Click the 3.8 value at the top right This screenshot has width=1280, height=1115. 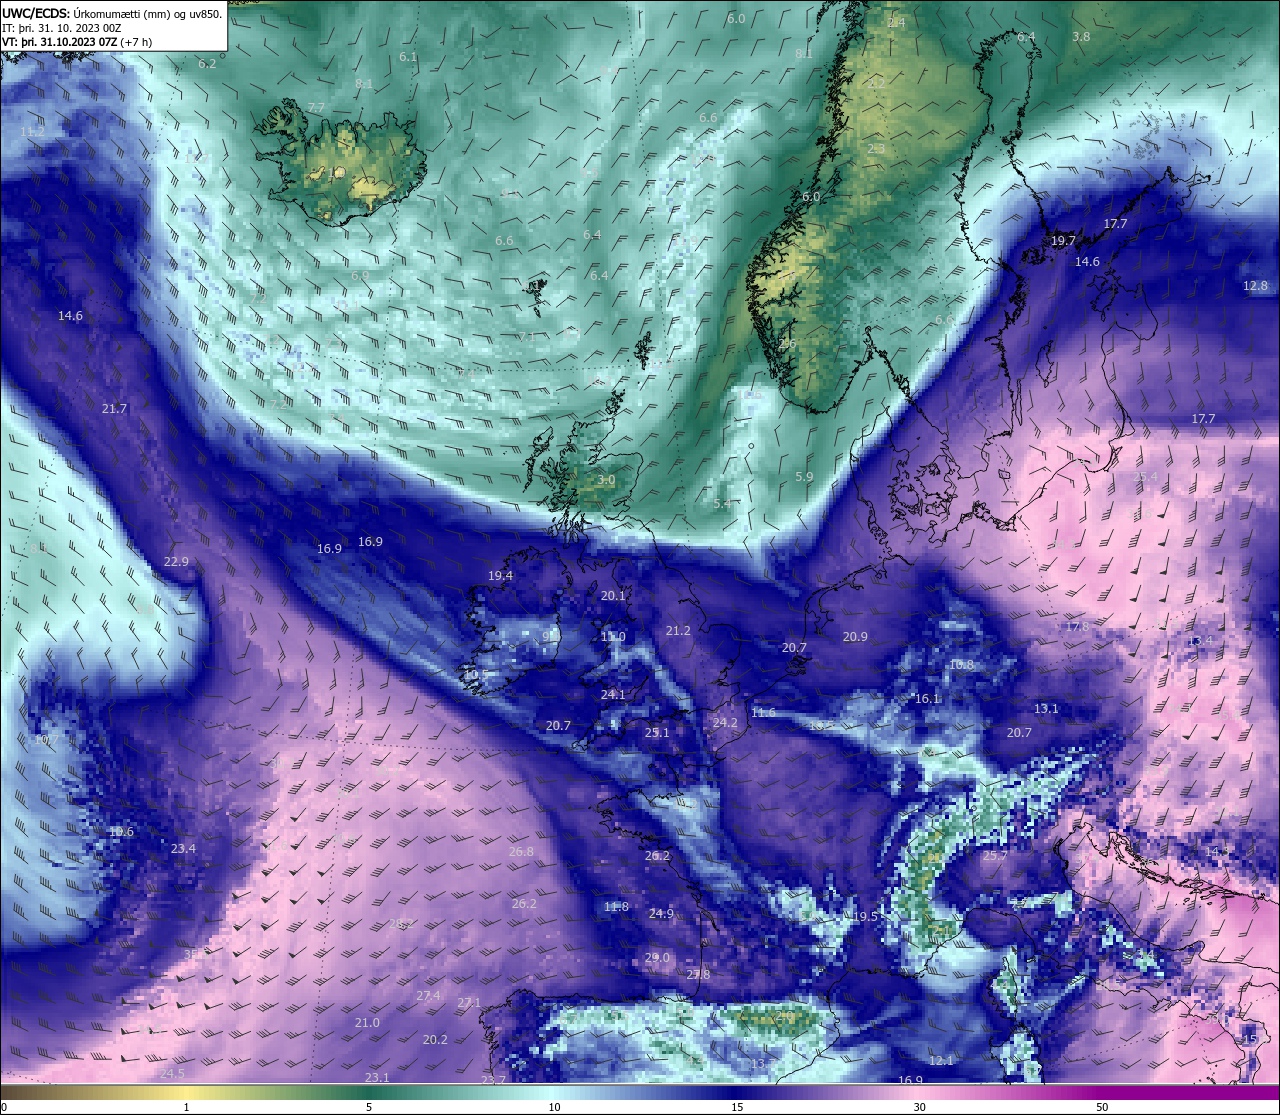[x=1081, y=37]
